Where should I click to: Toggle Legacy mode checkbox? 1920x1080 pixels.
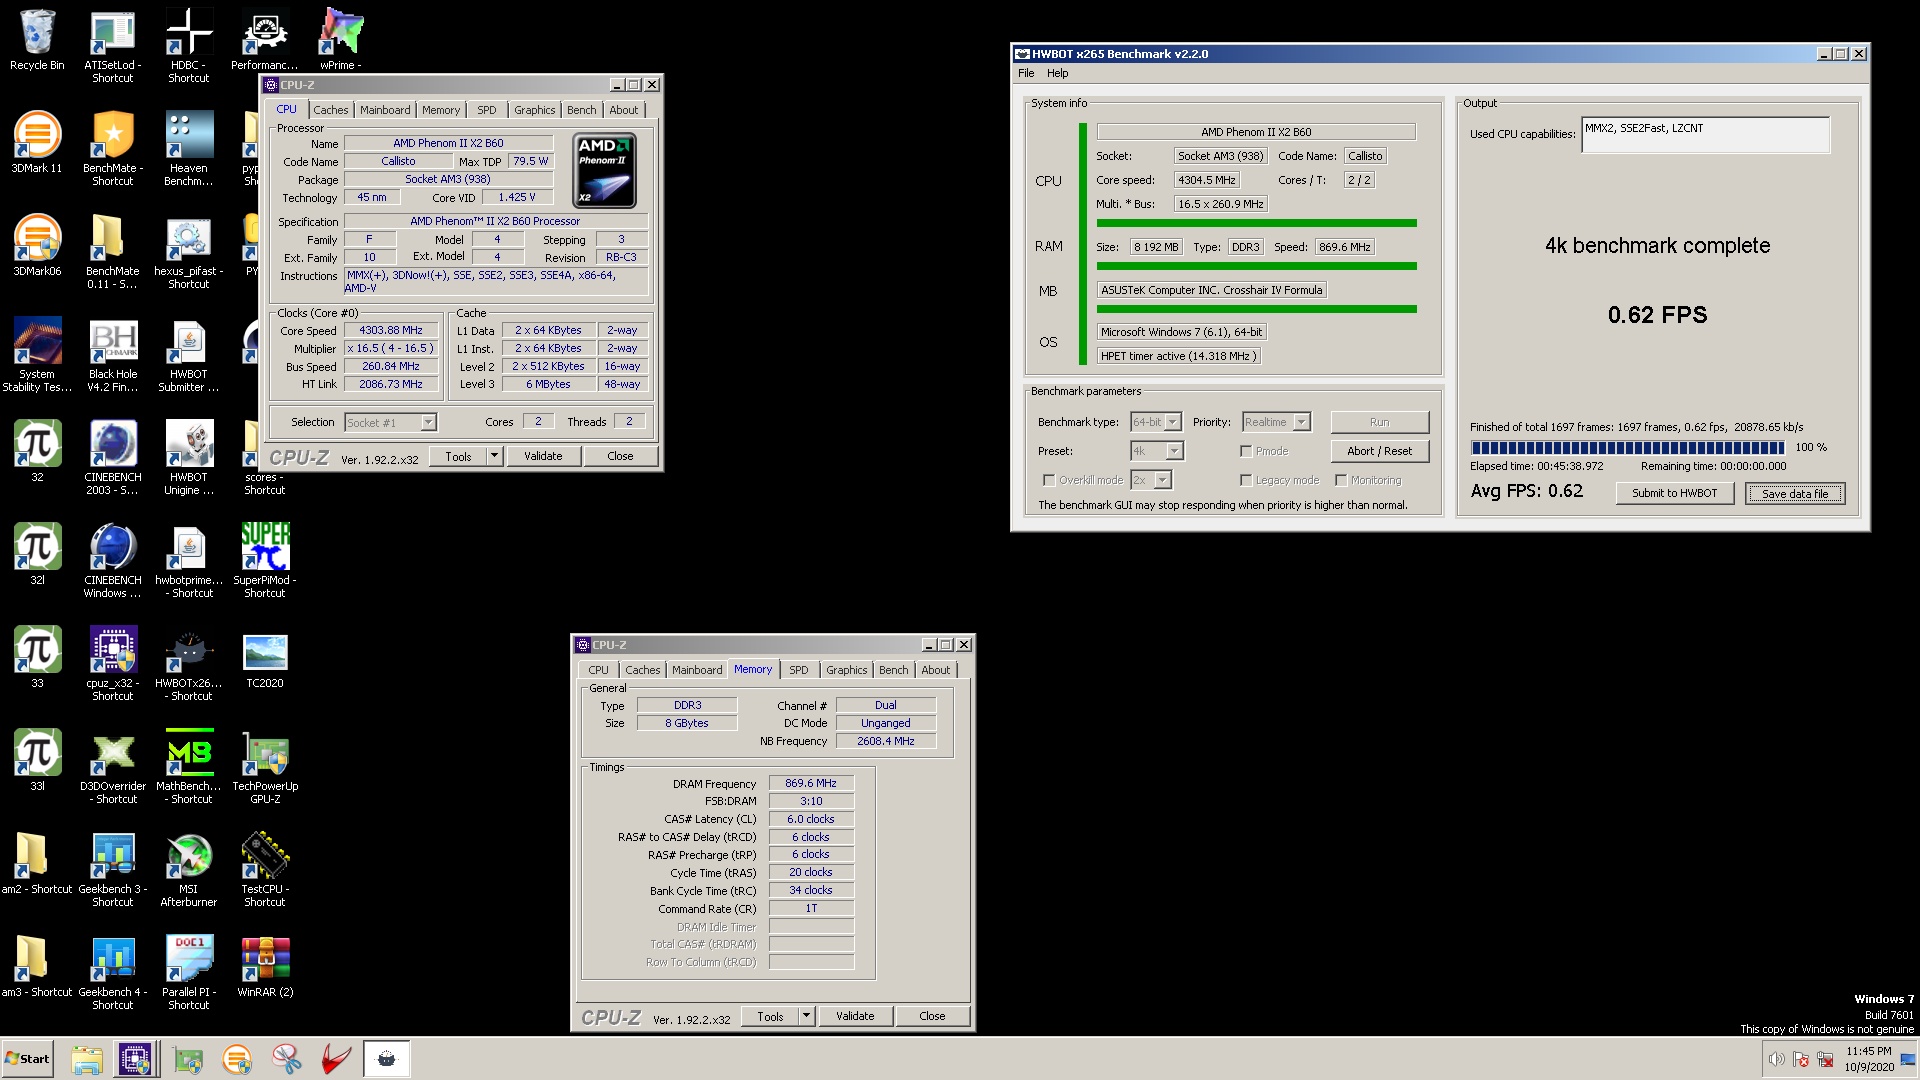pyautogui.click(x=1246, y=480)
